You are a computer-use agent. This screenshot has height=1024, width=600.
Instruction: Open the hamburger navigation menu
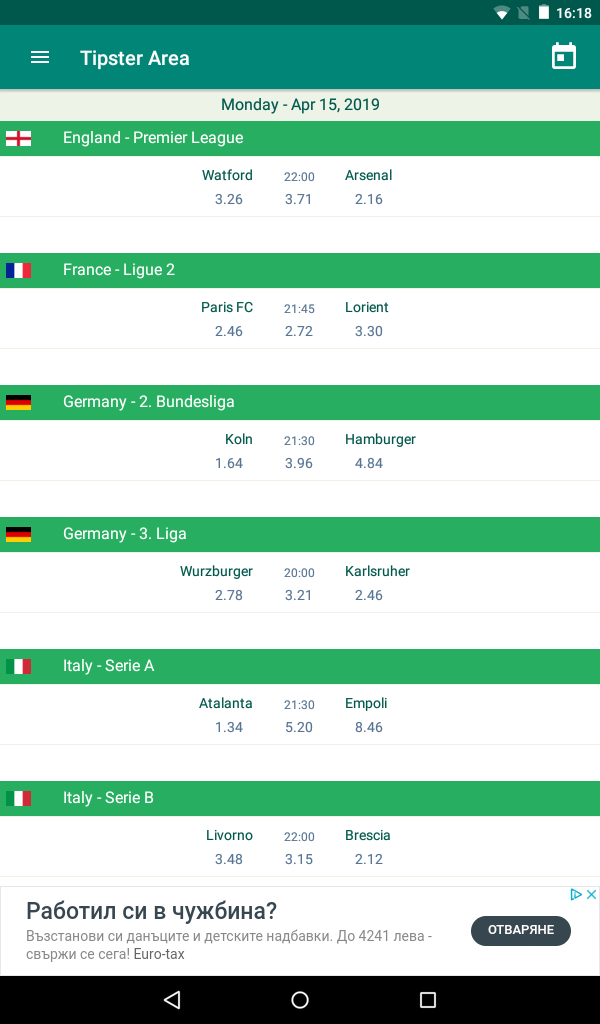(x=40, y=57)
